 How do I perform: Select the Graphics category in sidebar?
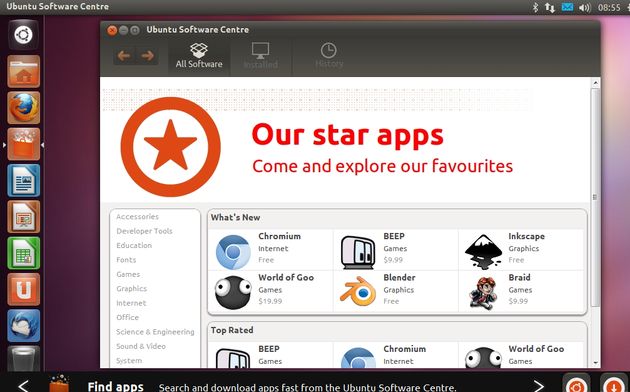(x=131, y=289)
